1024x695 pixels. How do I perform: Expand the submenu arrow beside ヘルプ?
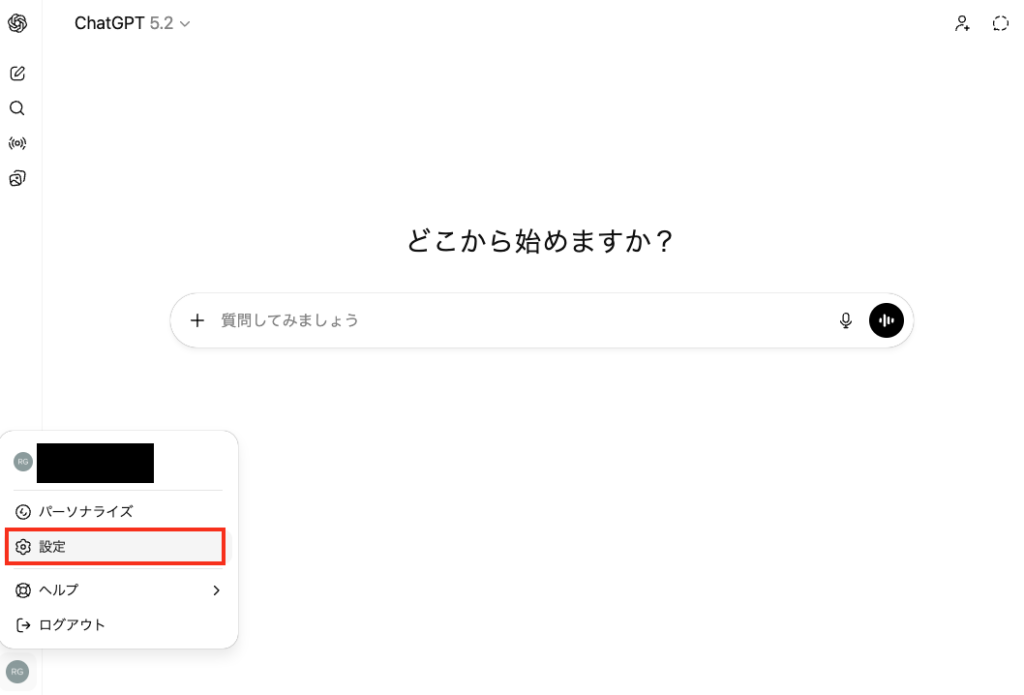[216, 590]
